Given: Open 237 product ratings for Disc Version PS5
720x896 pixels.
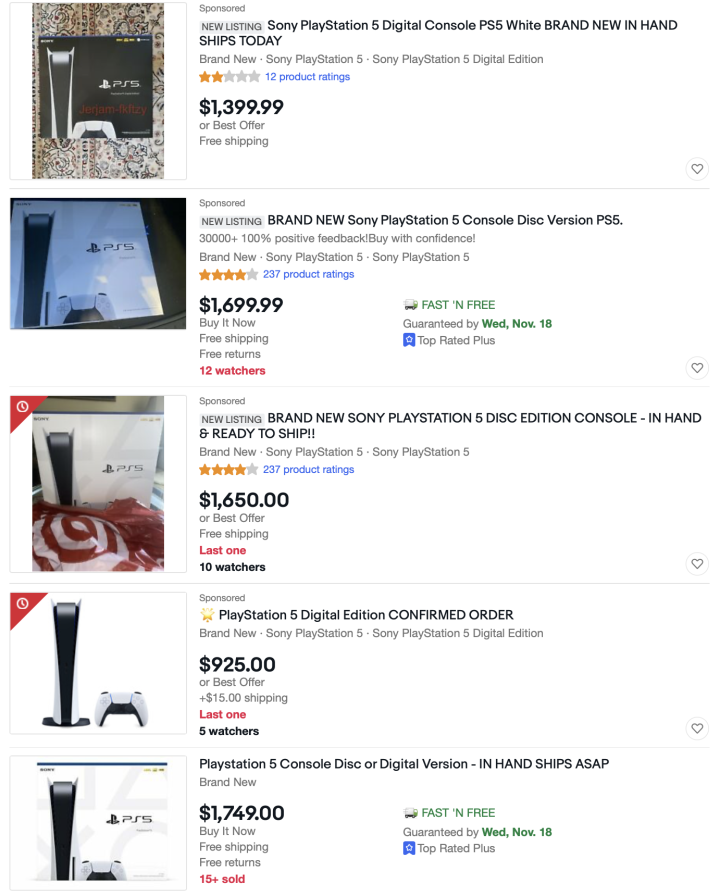Looking at the screenshot, I should point(308,274).
